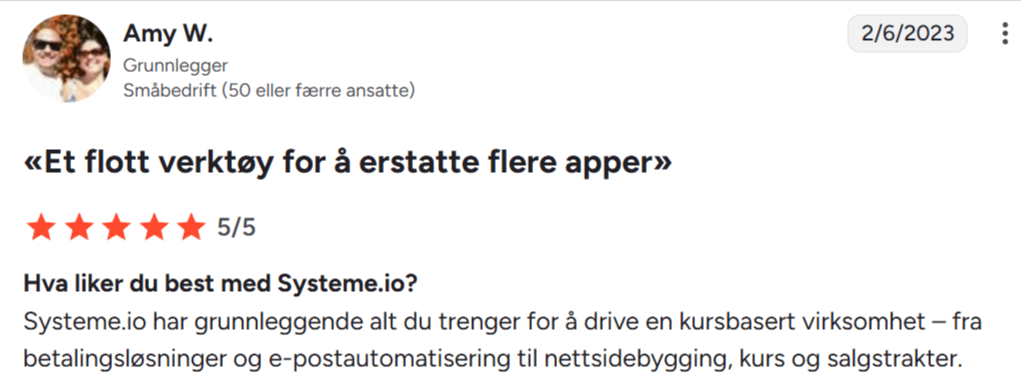
Task: Click the fifth rating star
Action: pyautogui.click(x=191, y=227)
